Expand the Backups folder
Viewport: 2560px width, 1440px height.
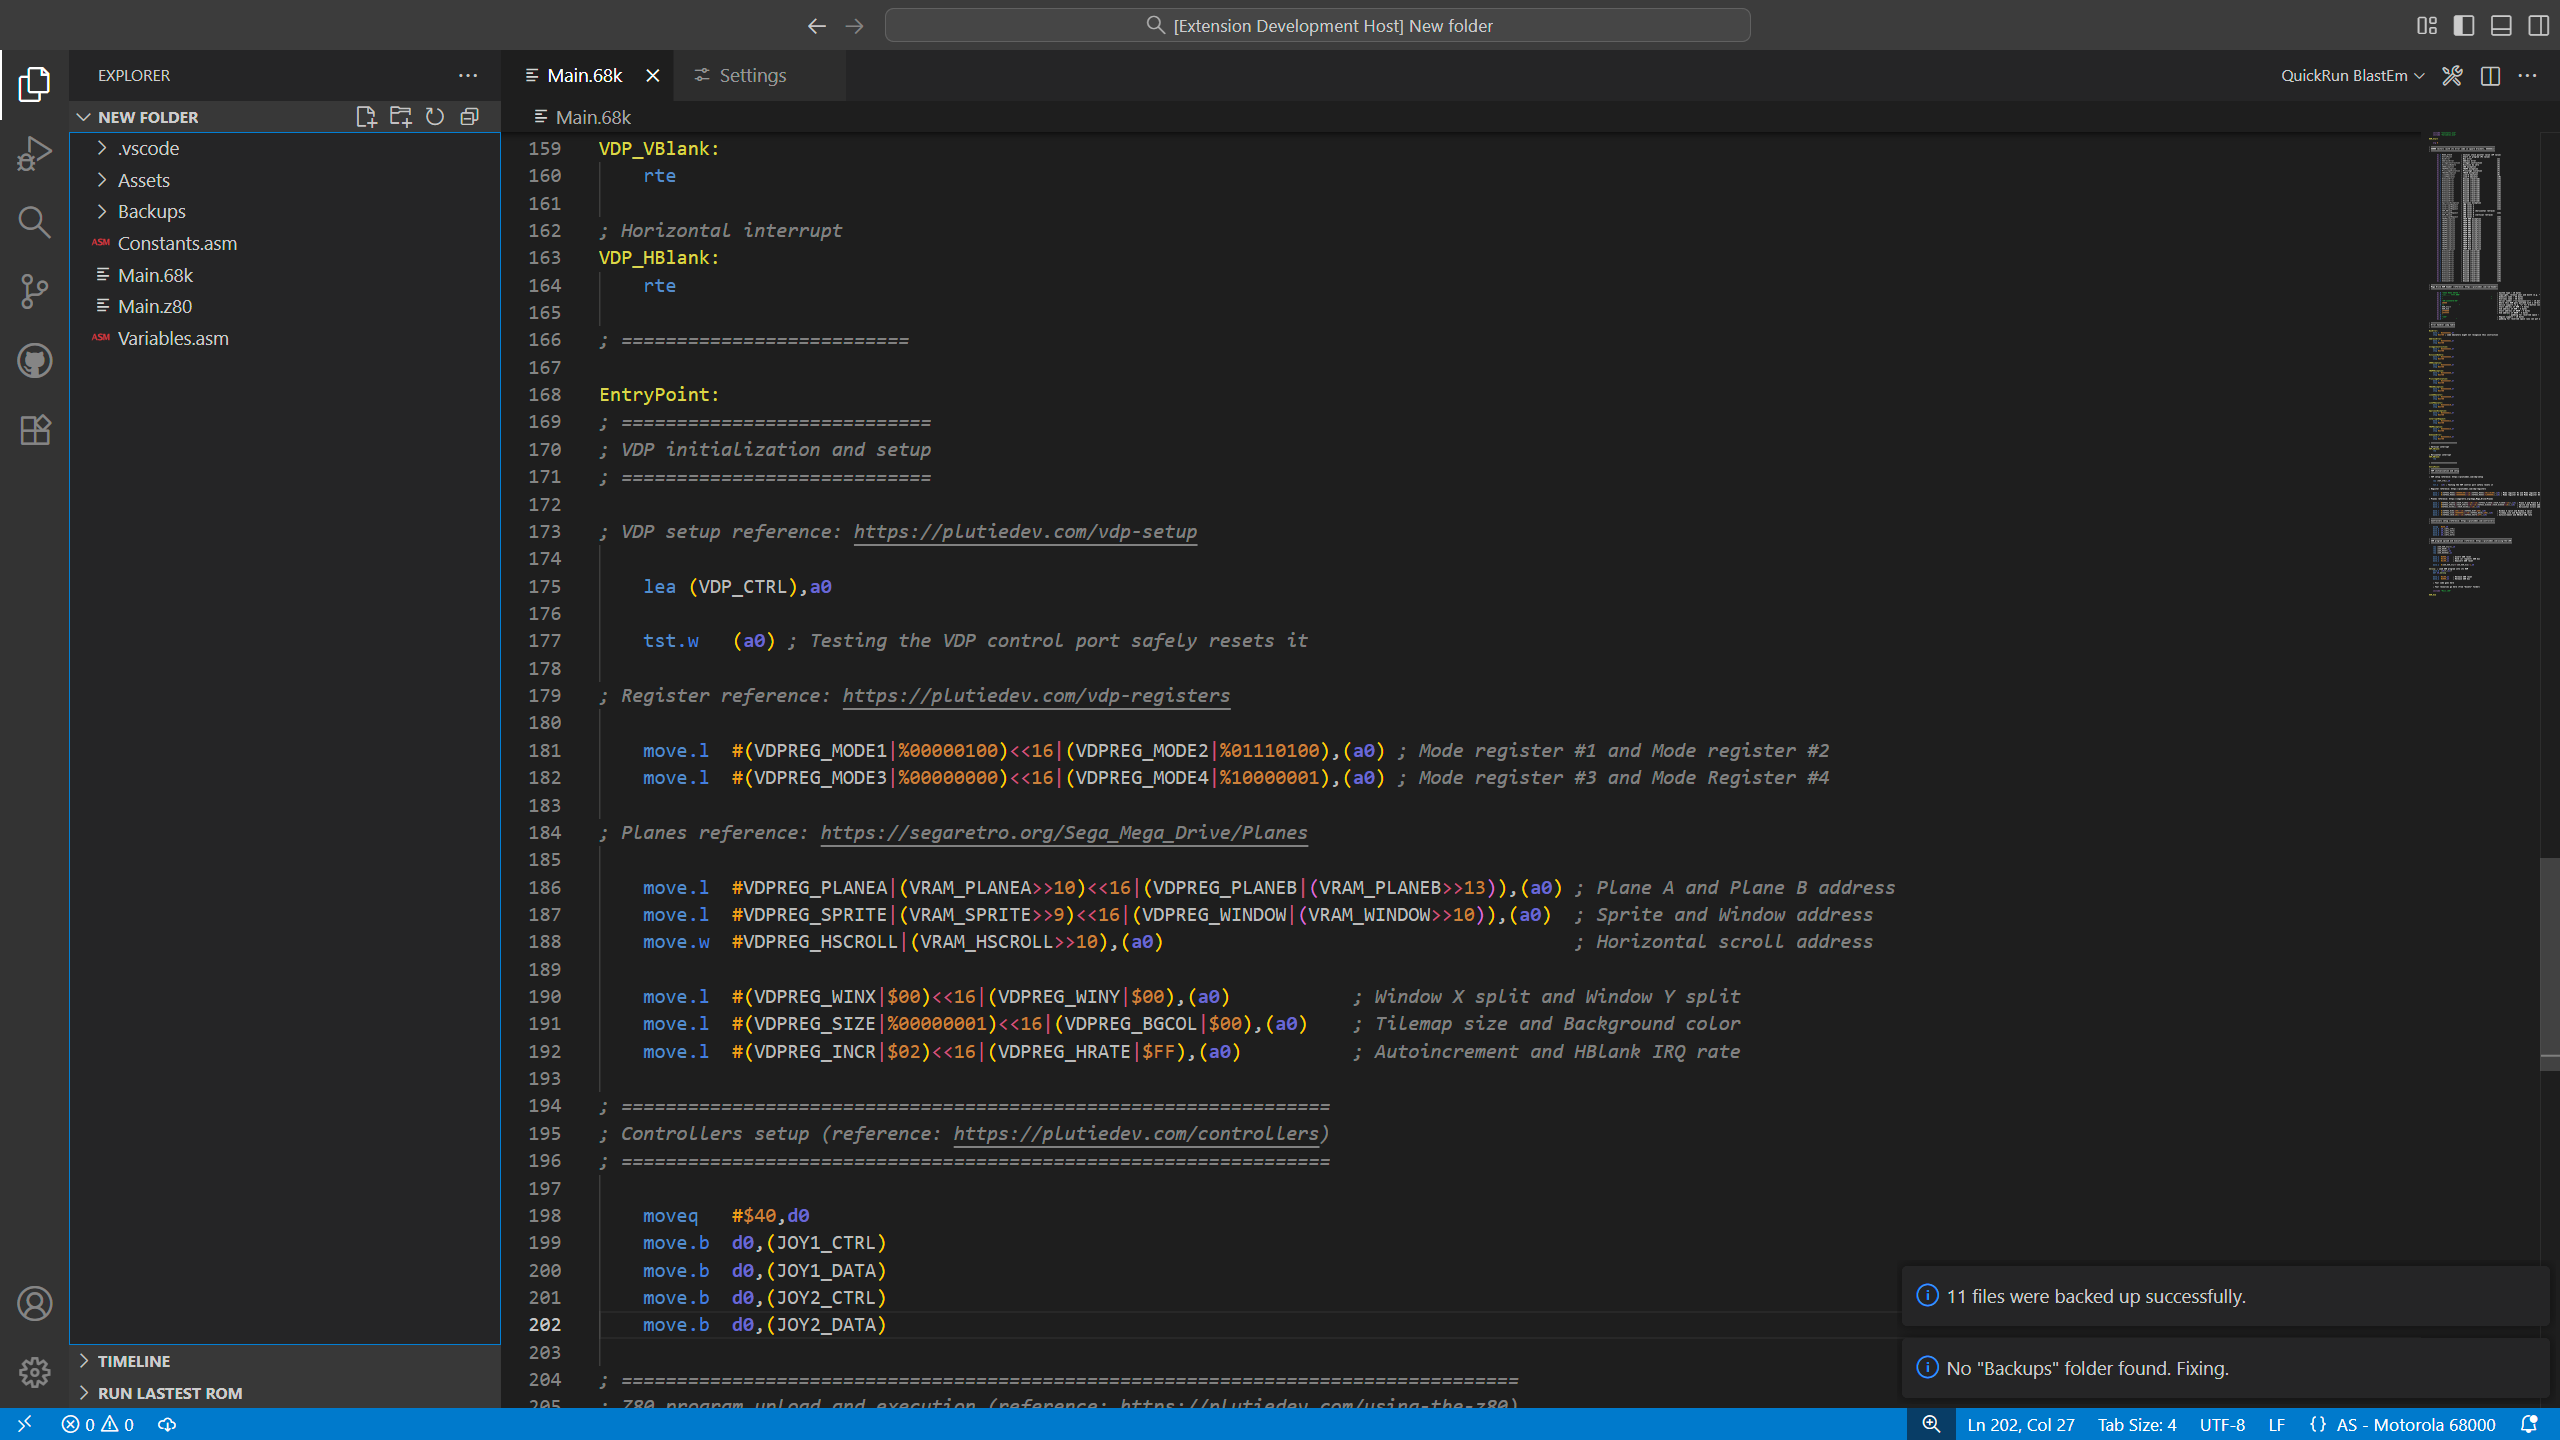pos(151,211)
